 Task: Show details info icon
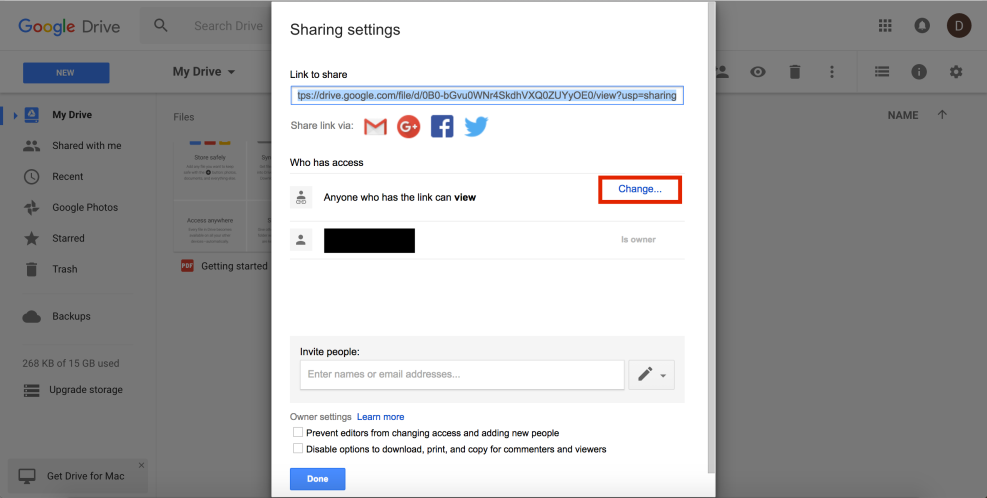(919, 72)
